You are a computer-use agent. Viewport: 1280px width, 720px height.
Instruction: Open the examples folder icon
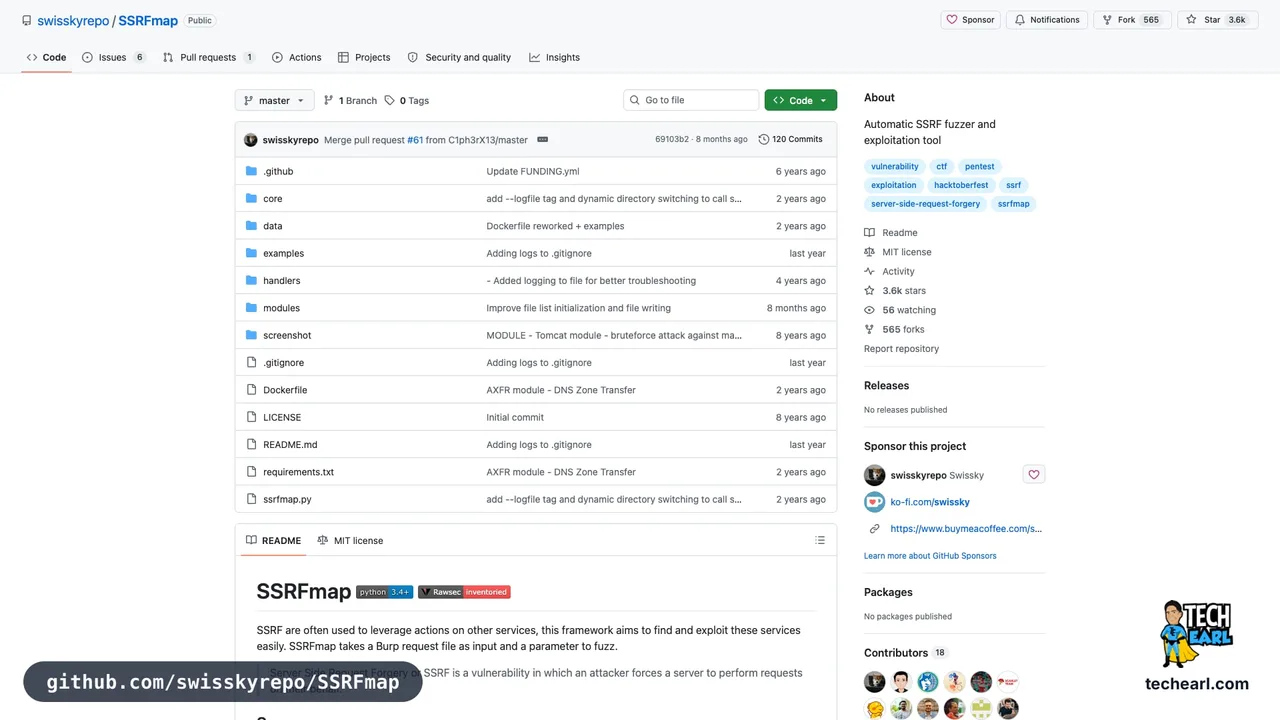tap(251, 253)
